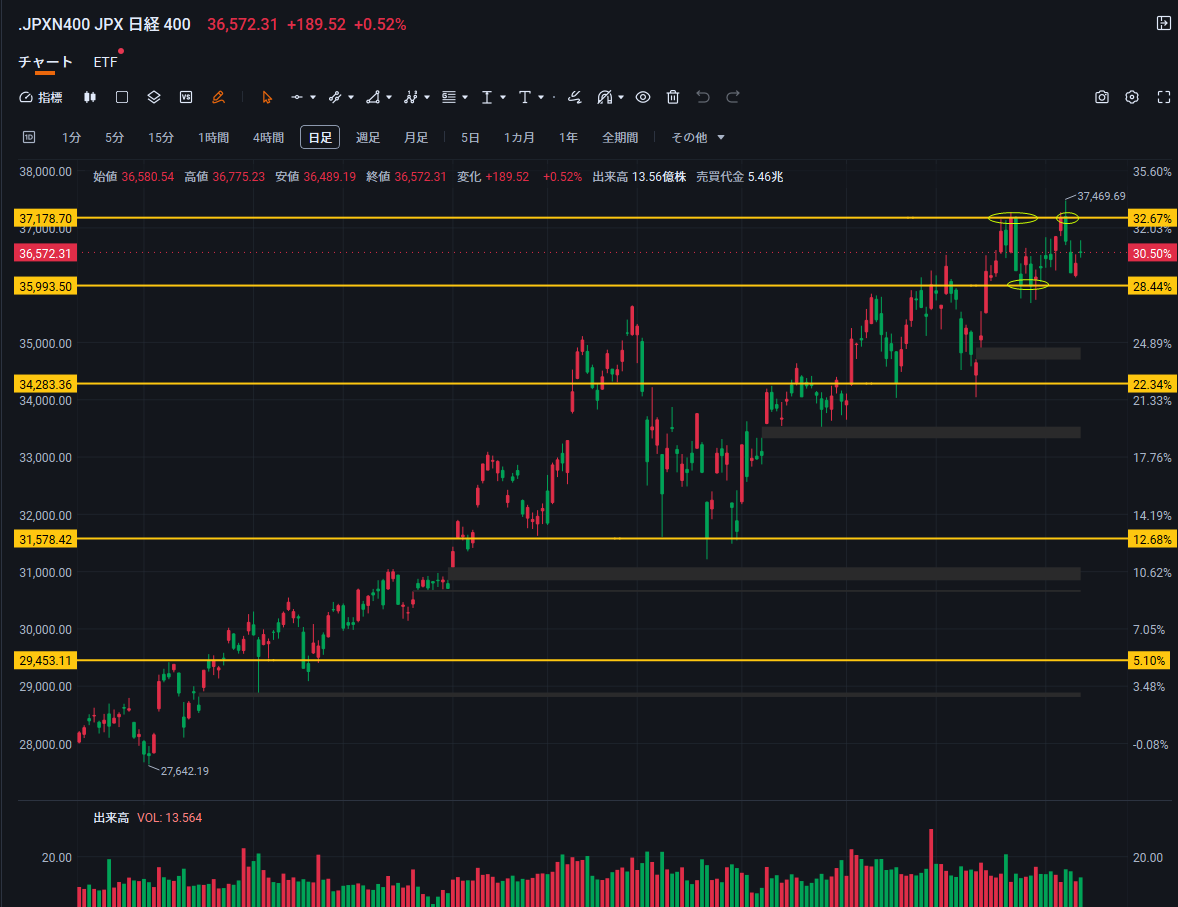This screenshot has height=907, width=1178.
Task: Select the orange cursor pointer tool
Action: point(267,97)
